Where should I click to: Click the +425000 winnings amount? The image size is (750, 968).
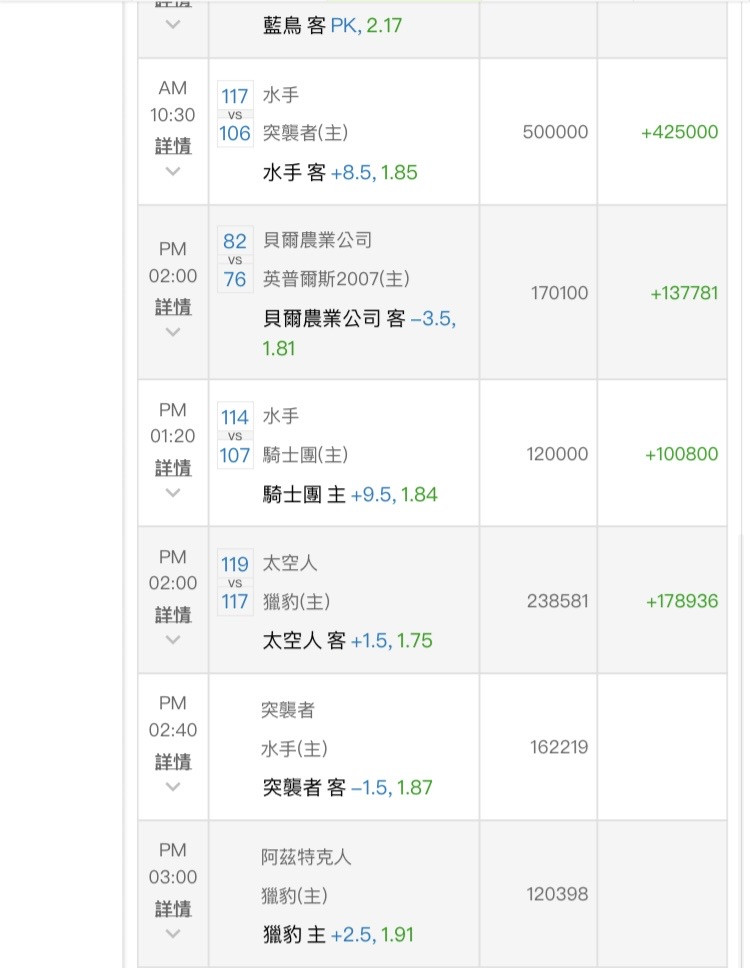click(x=680, y=132)
